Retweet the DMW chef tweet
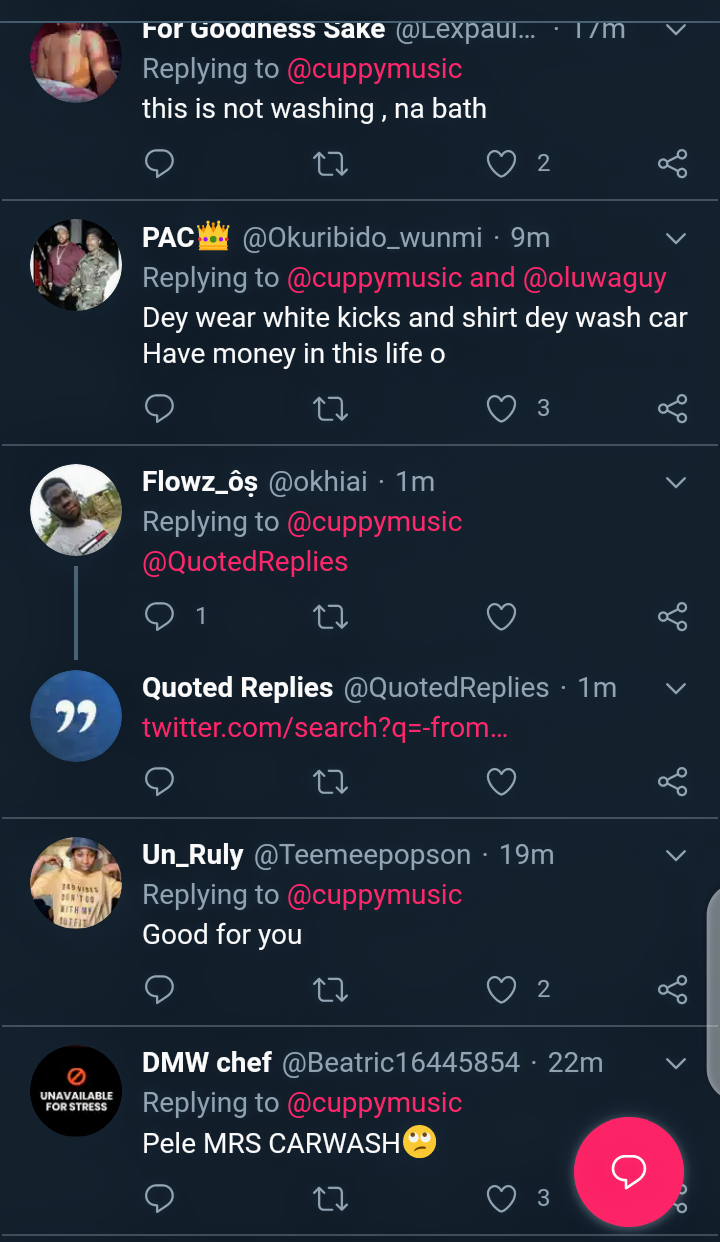 [330, 1197]
